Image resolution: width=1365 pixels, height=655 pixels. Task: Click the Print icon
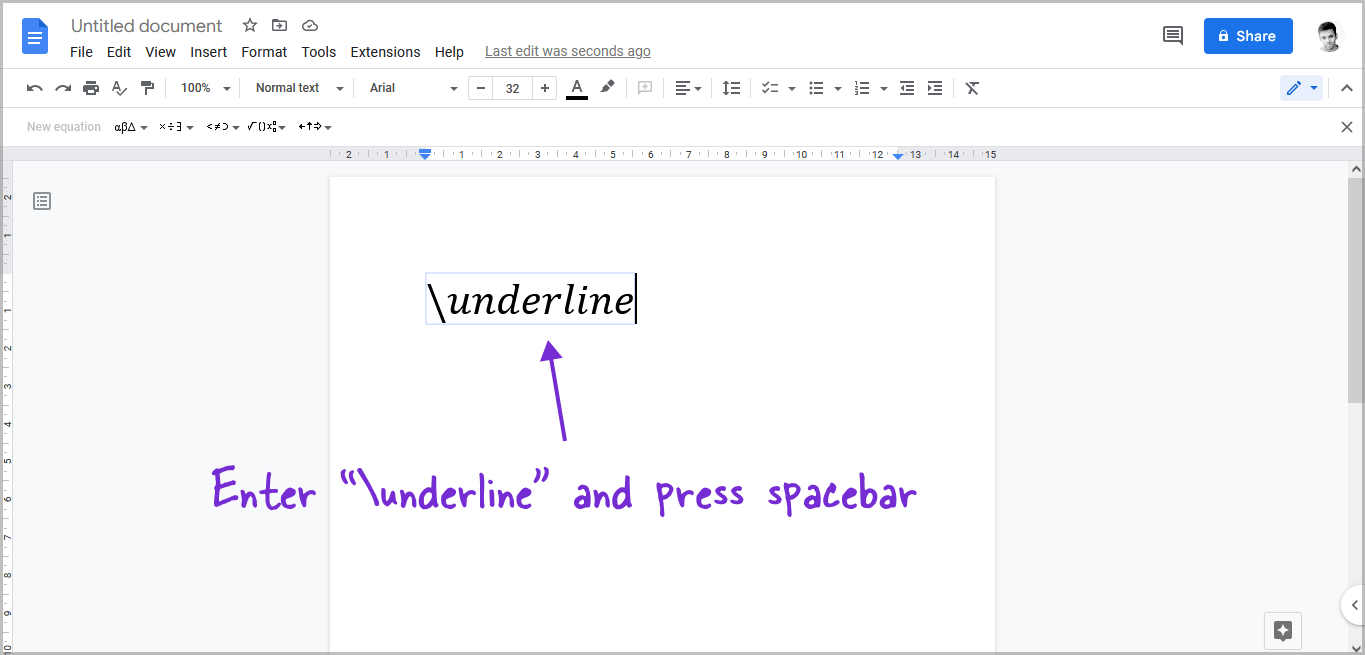click(x=91, y=88)
